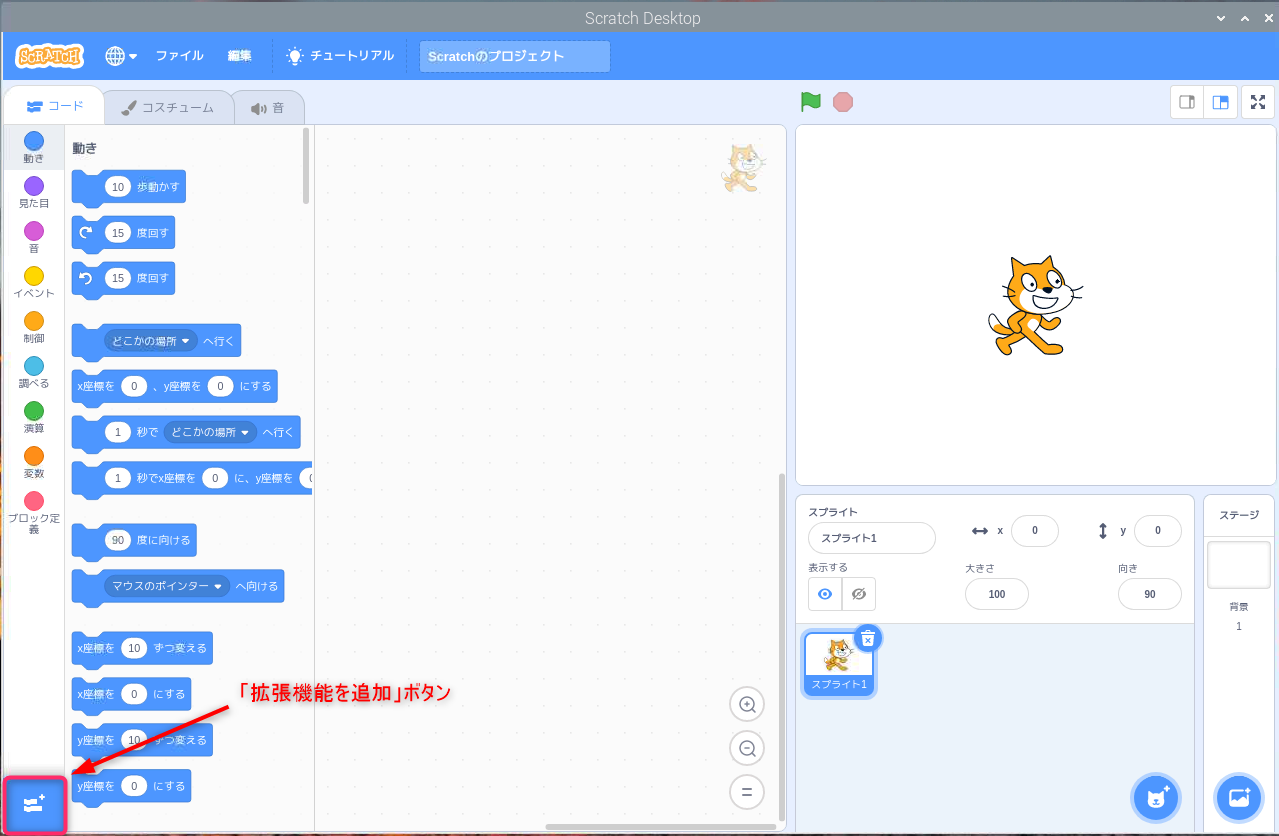
Task: Open the チュートリアル page
Action: (x=340, y=56)
